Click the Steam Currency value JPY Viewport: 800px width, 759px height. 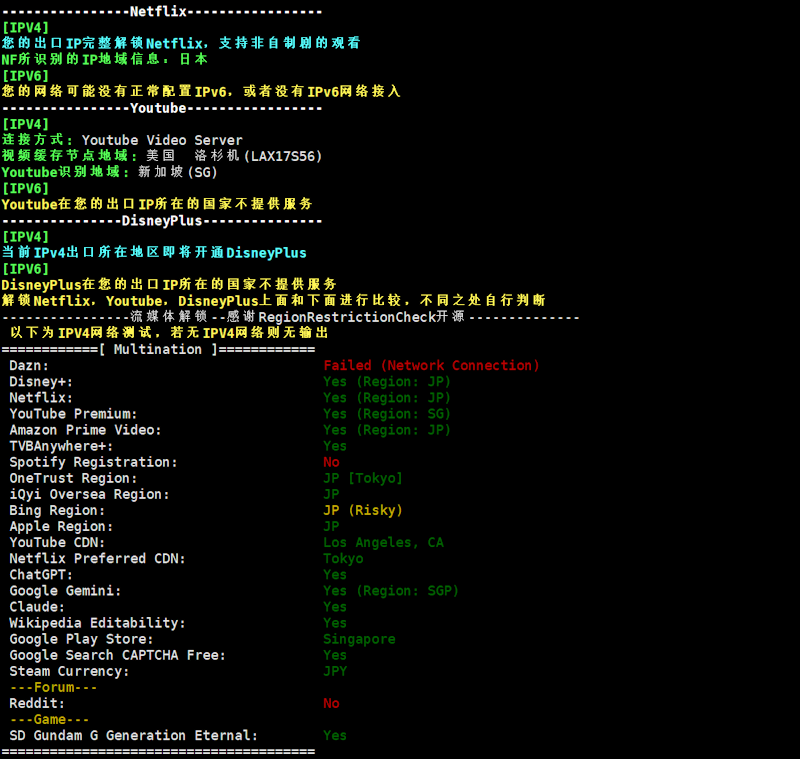pos(335,671)
